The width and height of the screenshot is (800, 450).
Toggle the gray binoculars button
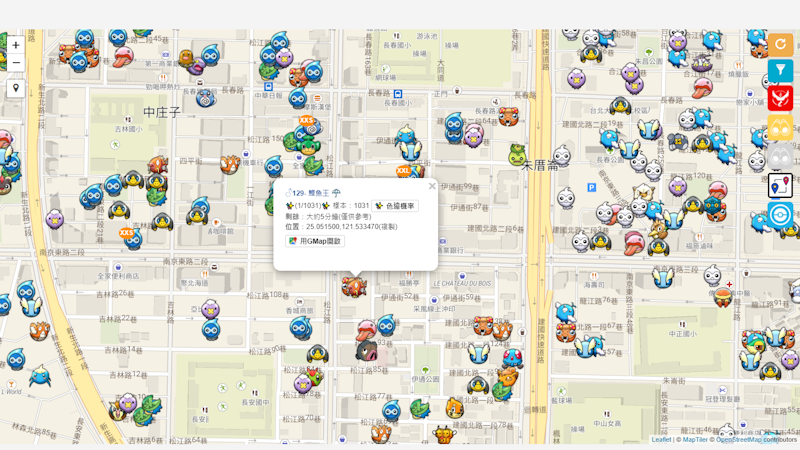click(780, 157)
